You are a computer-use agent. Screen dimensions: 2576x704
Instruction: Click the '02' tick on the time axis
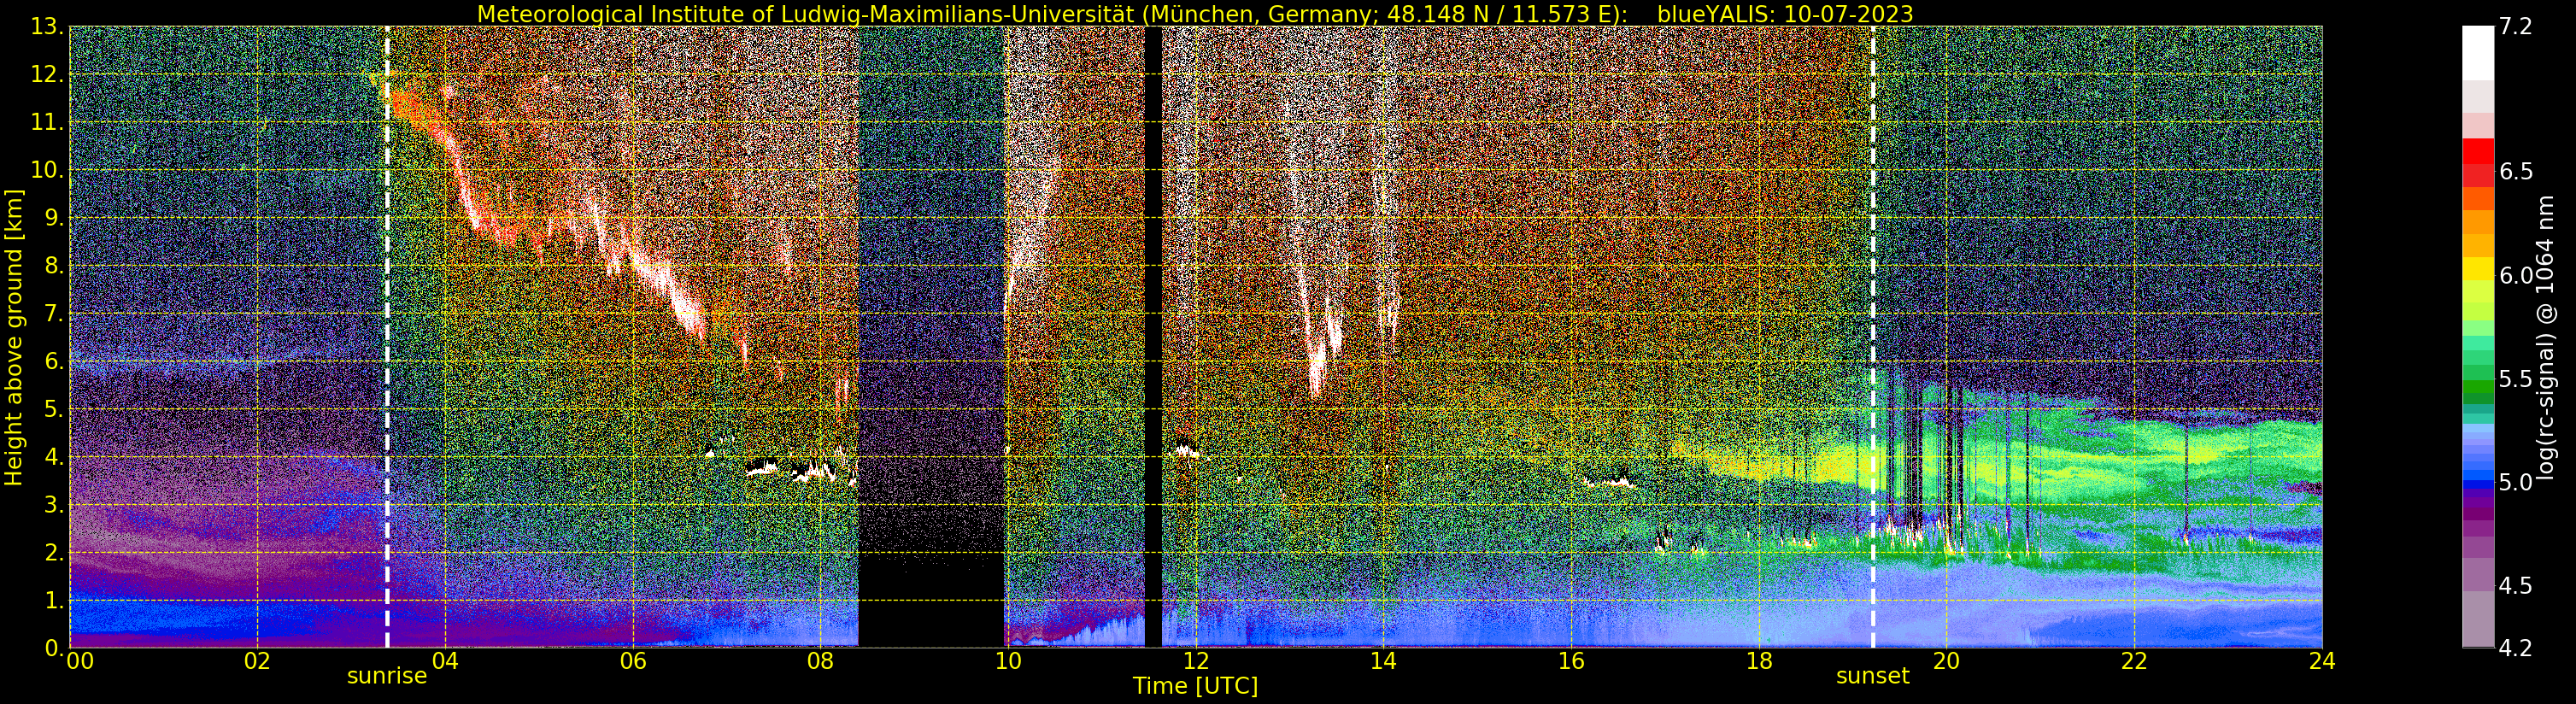(x=257, y=661)
